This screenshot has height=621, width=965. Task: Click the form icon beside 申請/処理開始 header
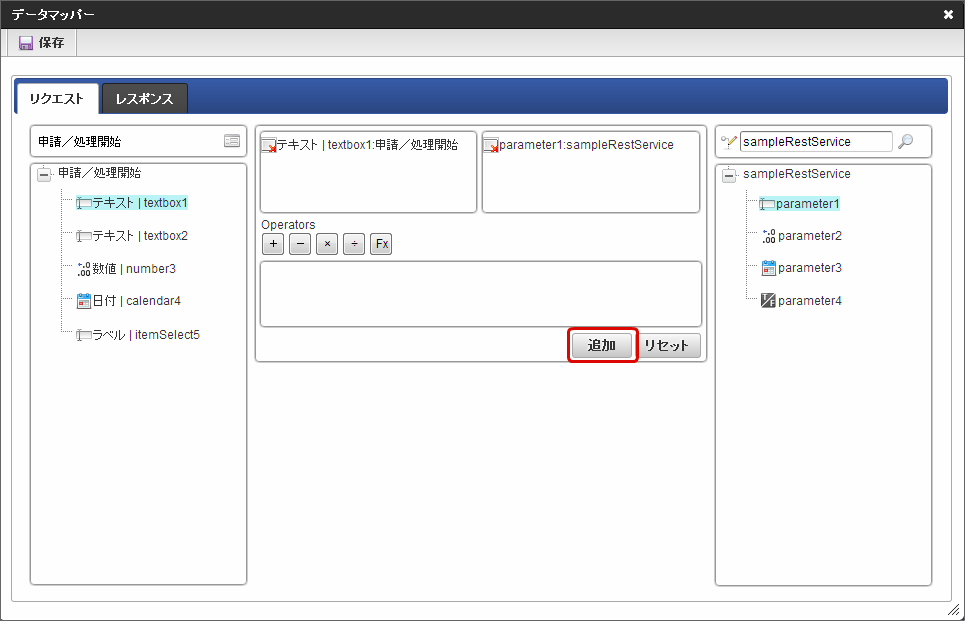(x=232, y=141)
